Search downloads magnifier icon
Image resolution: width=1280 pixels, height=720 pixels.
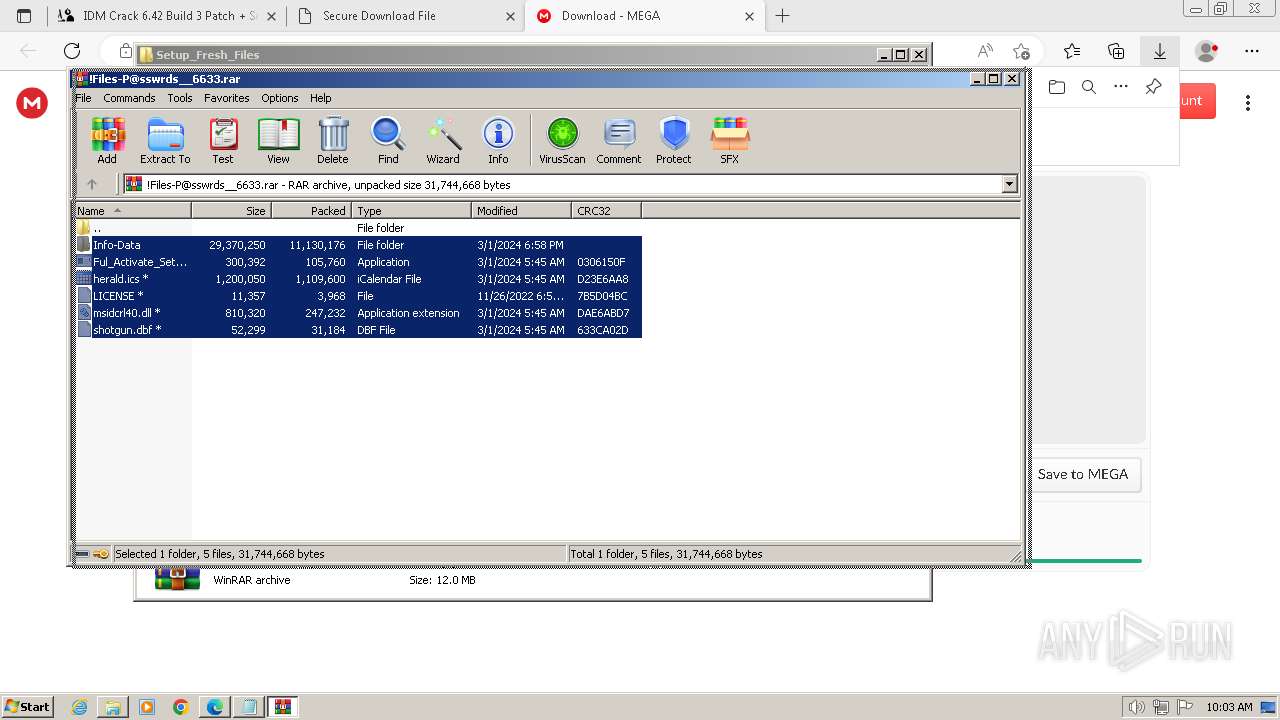(x=1089, y=87)
